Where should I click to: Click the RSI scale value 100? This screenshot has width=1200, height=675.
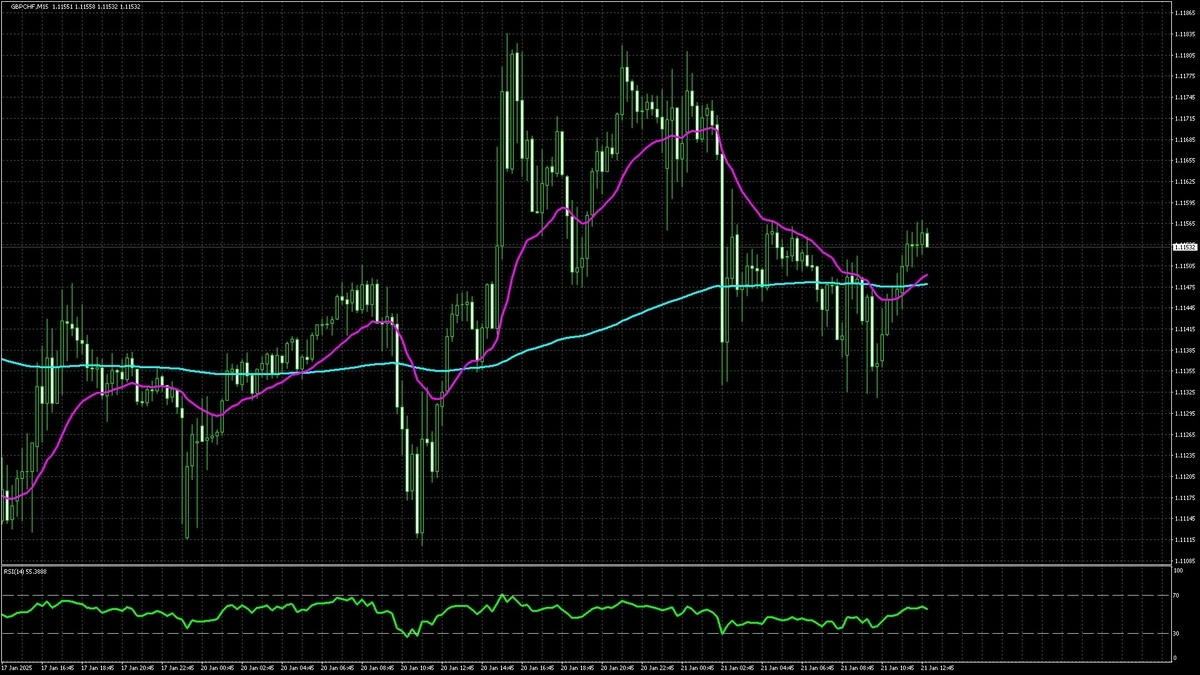1177,572
